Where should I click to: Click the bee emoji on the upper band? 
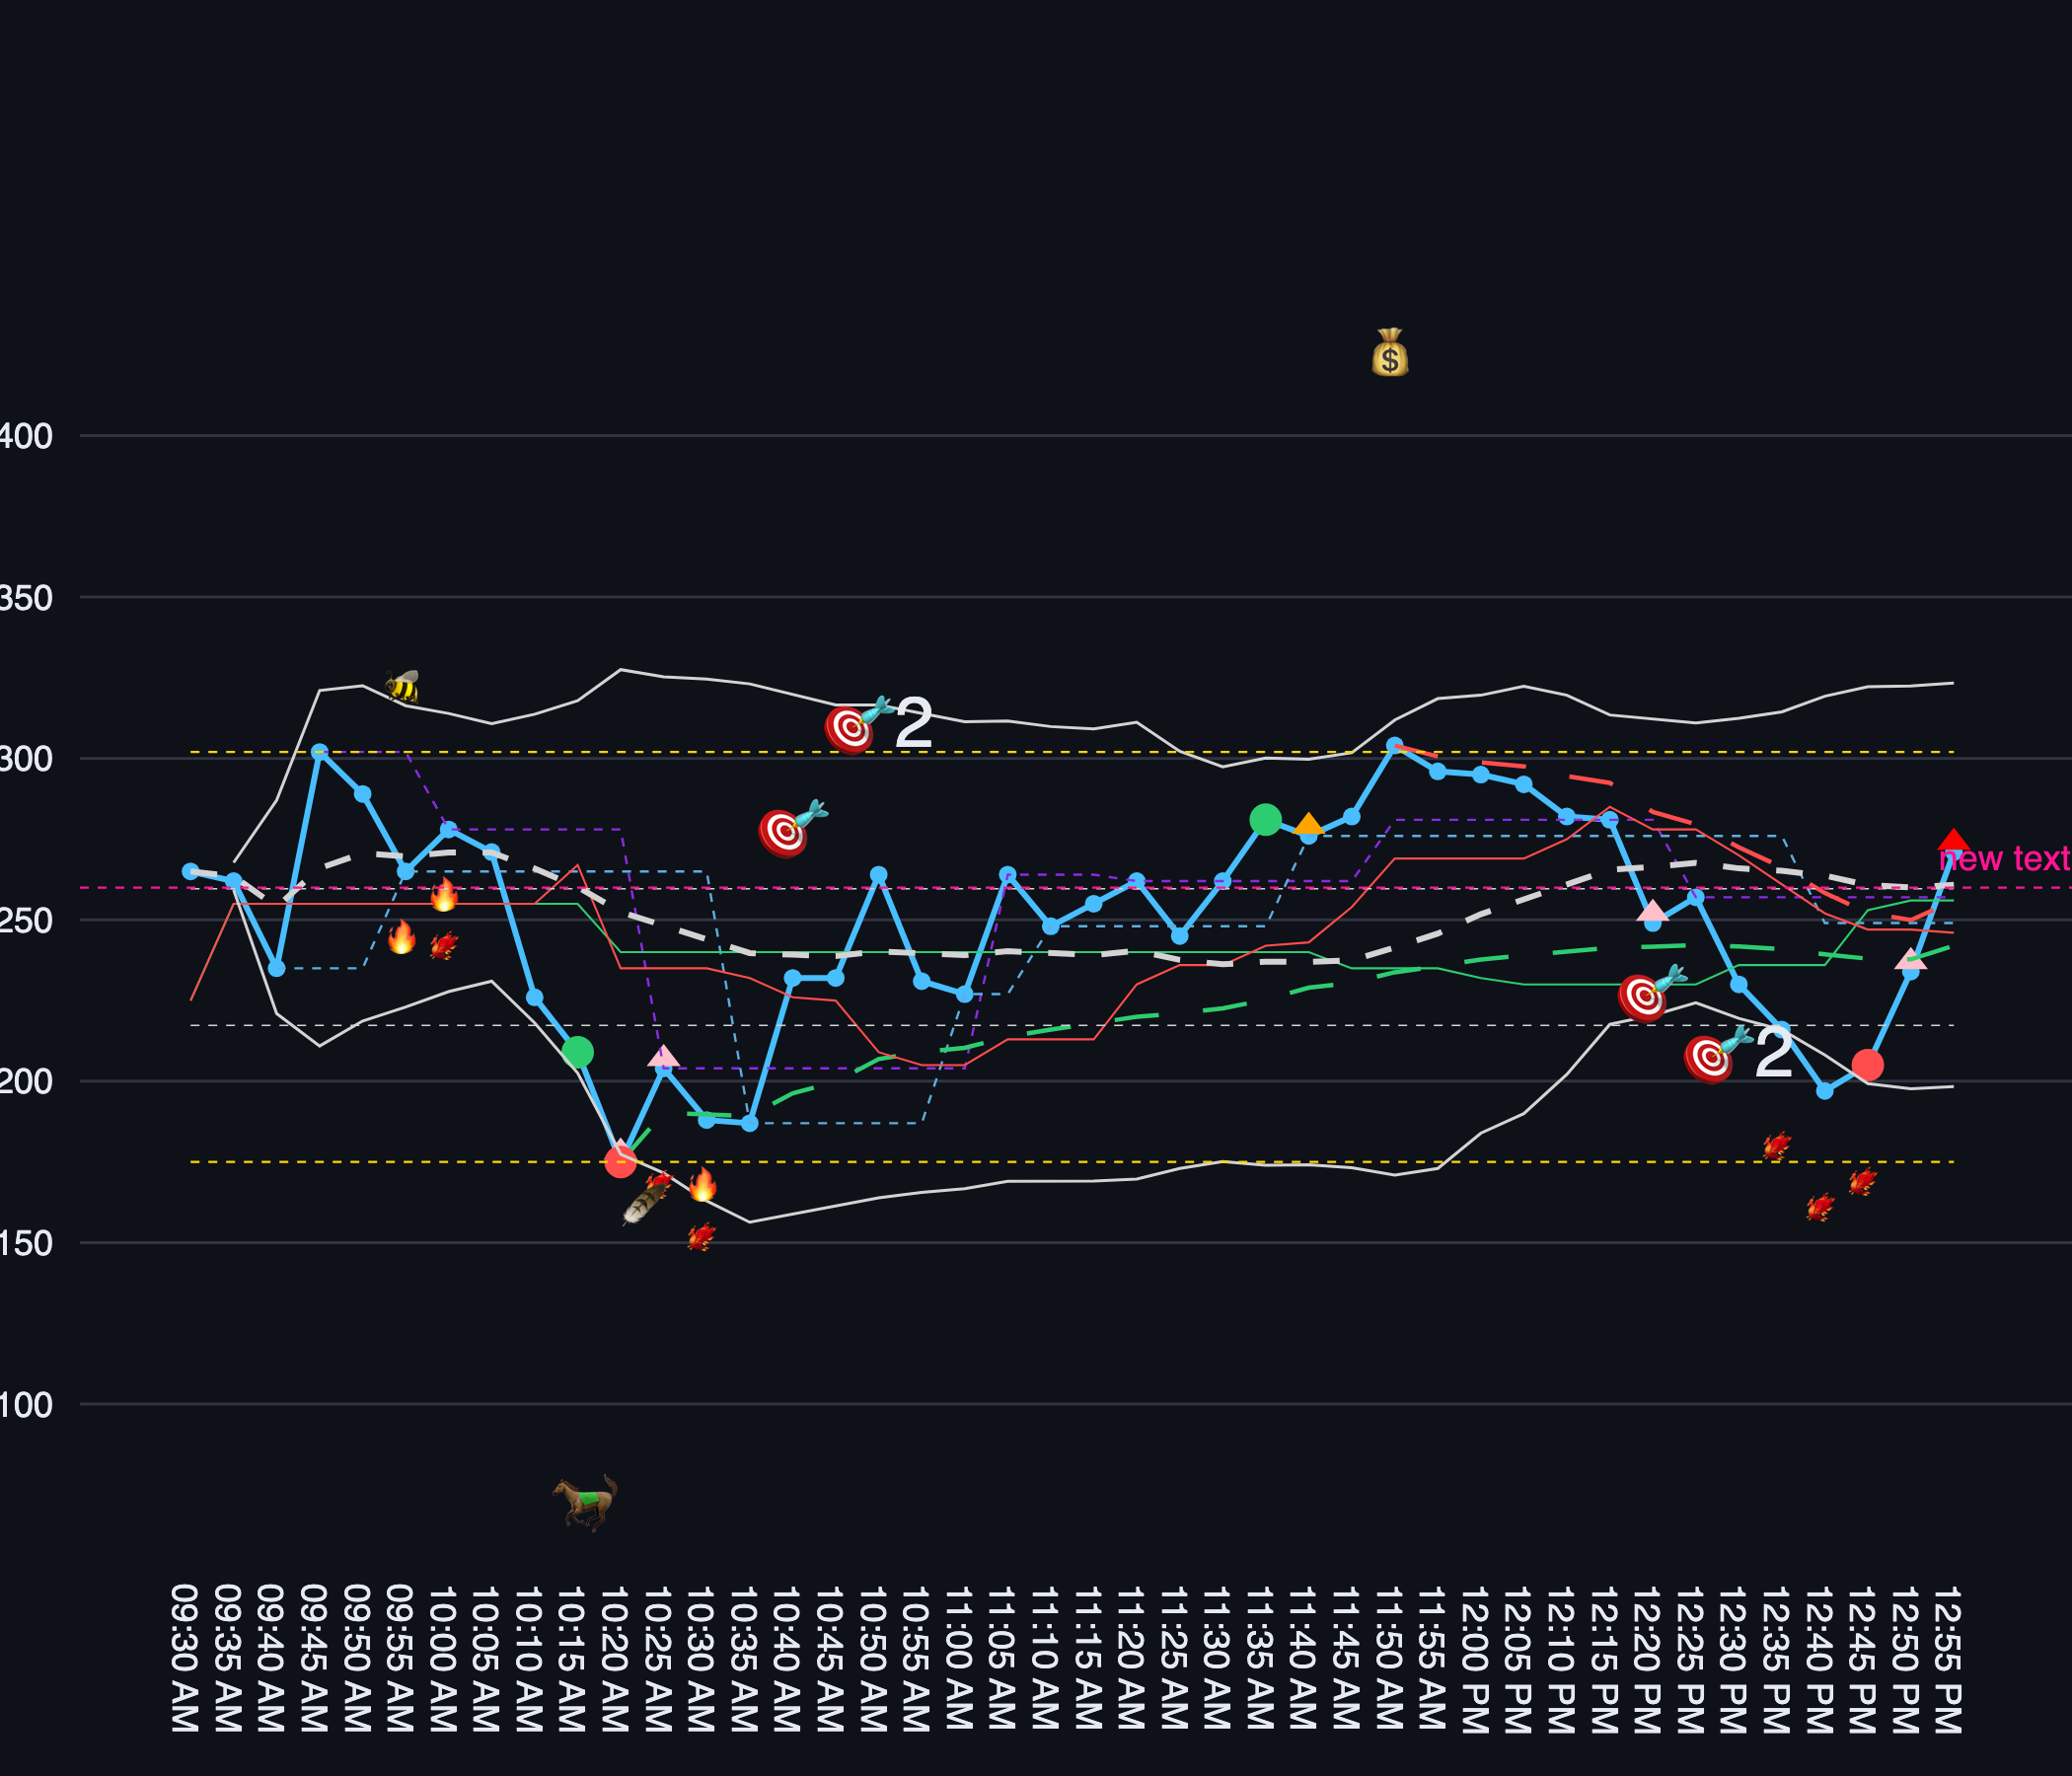[x=402, y=686]
